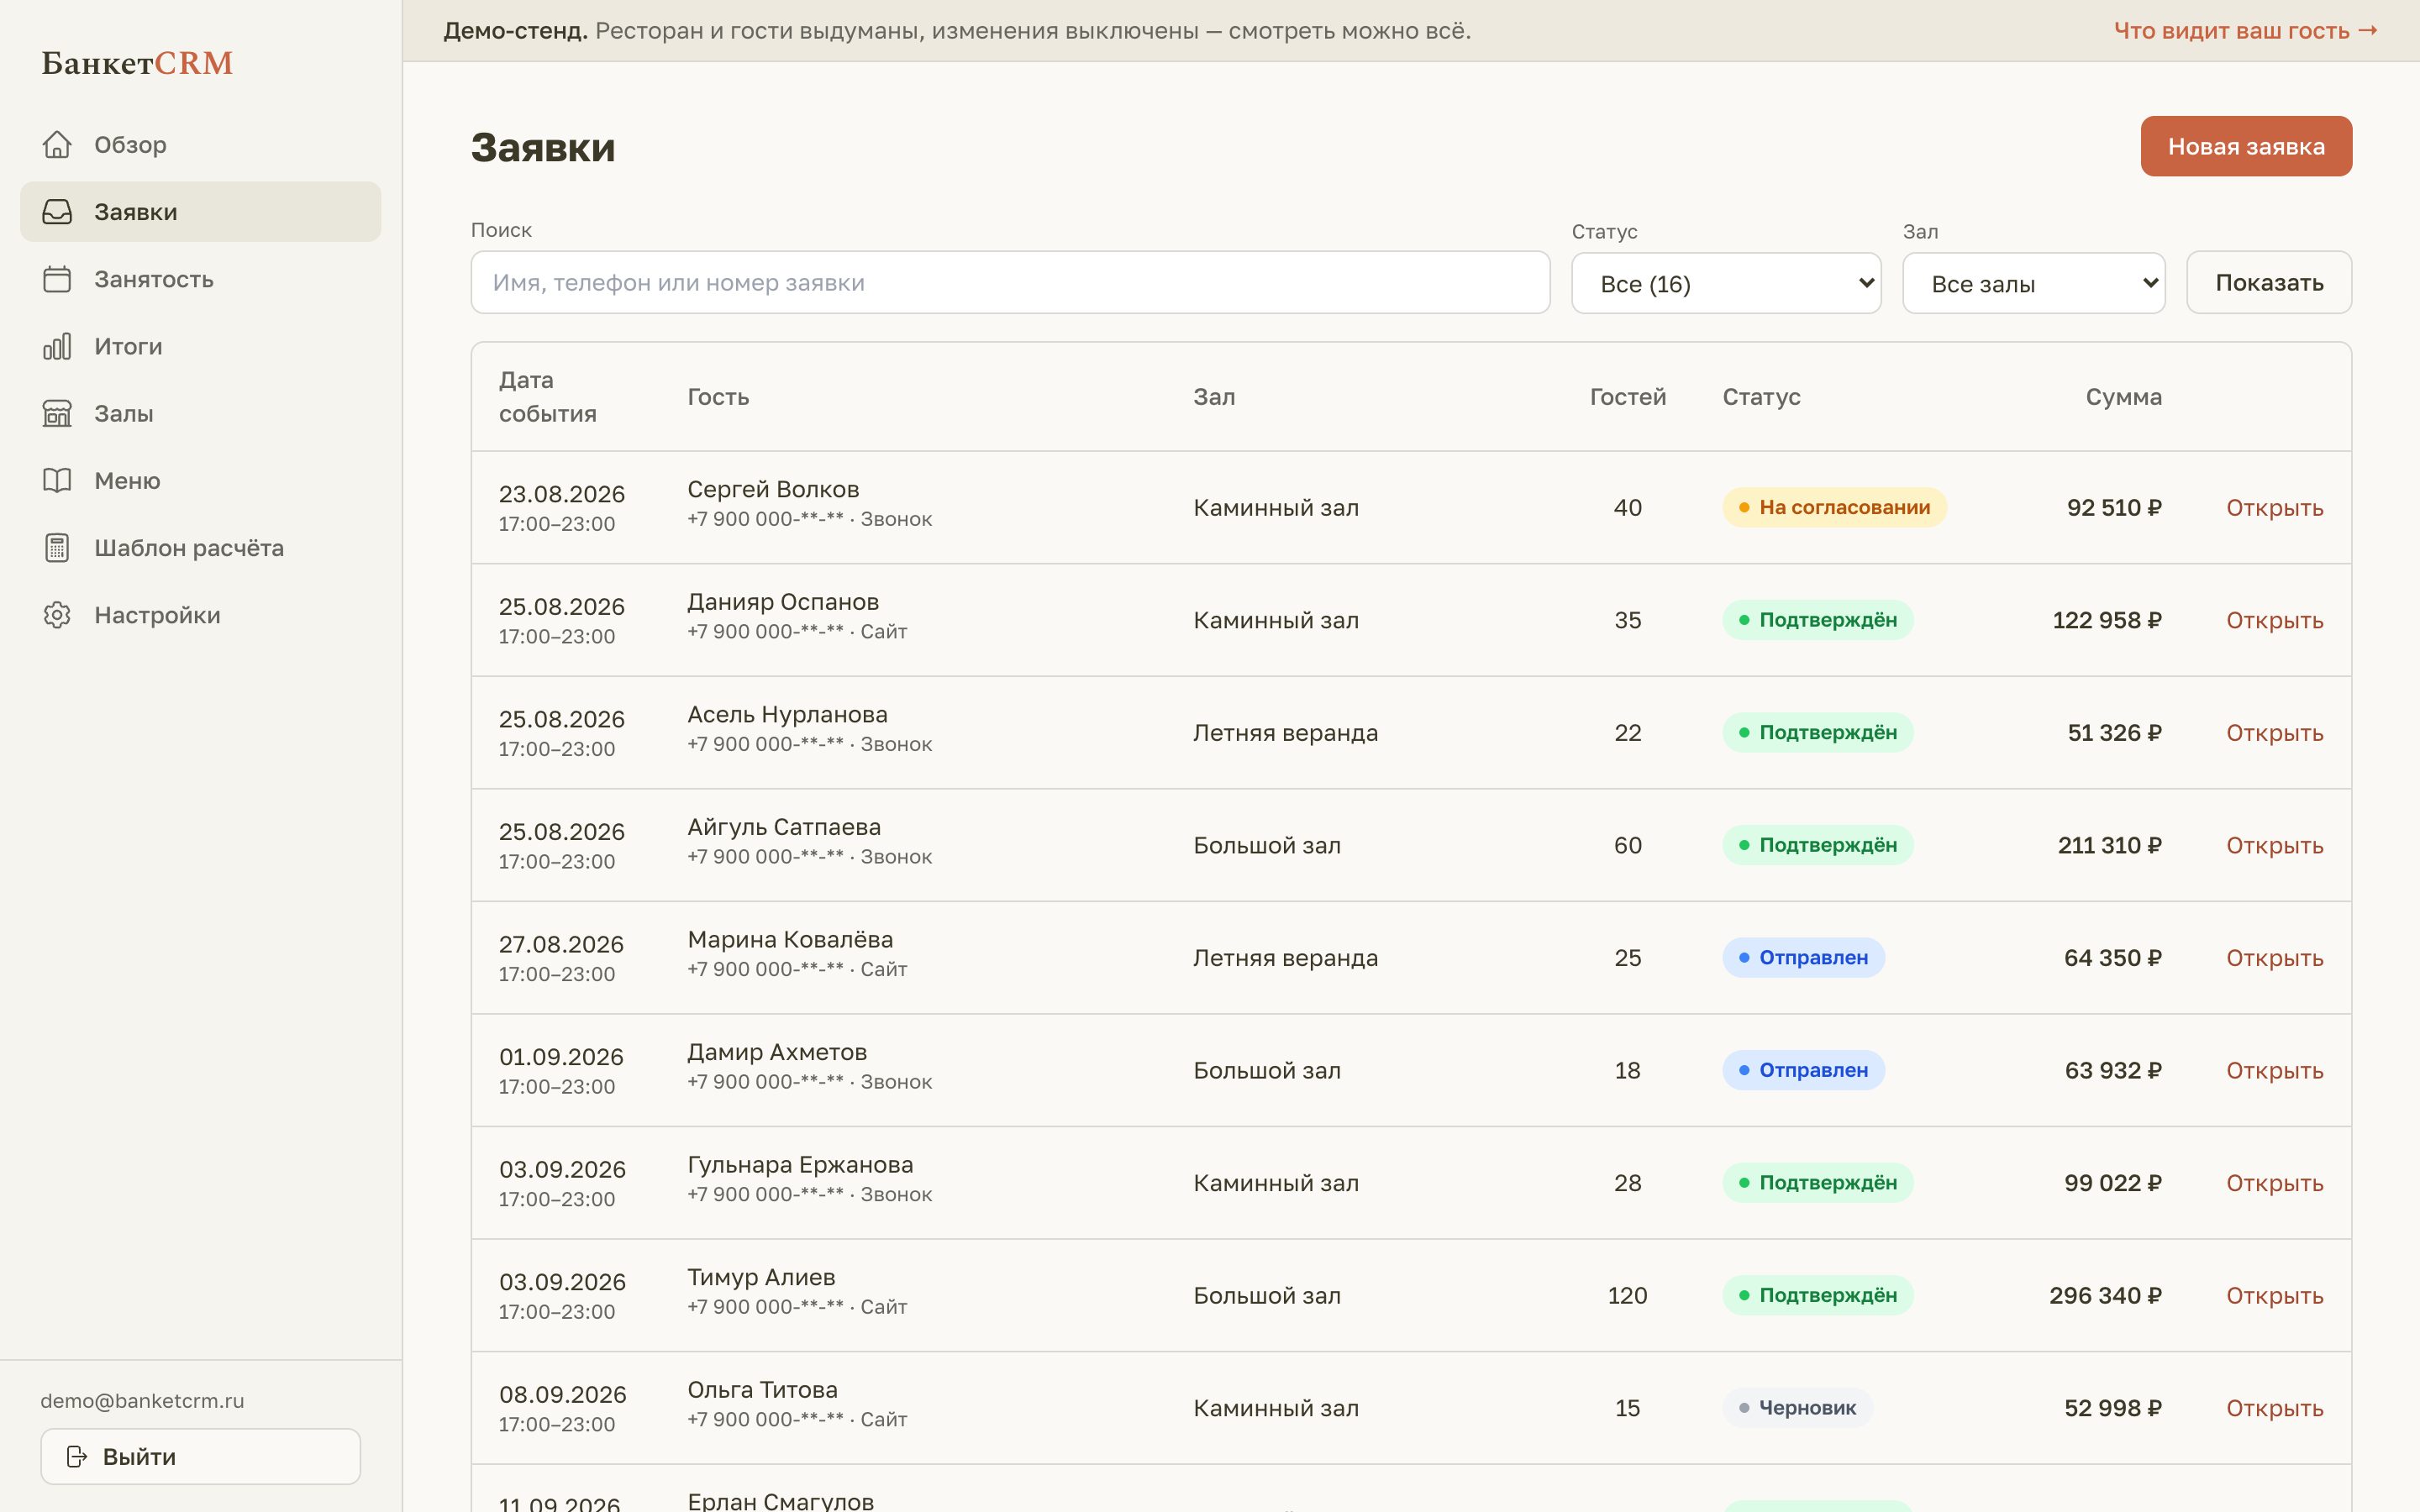Open Данияр Оспанов's request
The image size is (2420, 1512).
point(2274,620)
